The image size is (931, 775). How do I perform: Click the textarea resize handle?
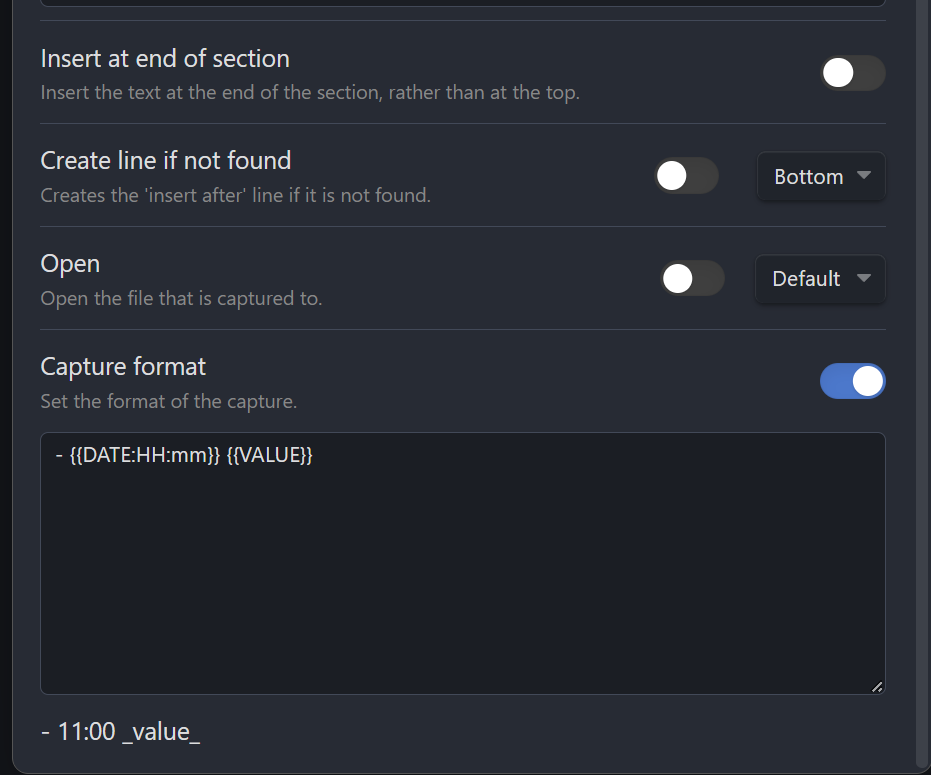point(878,686)
